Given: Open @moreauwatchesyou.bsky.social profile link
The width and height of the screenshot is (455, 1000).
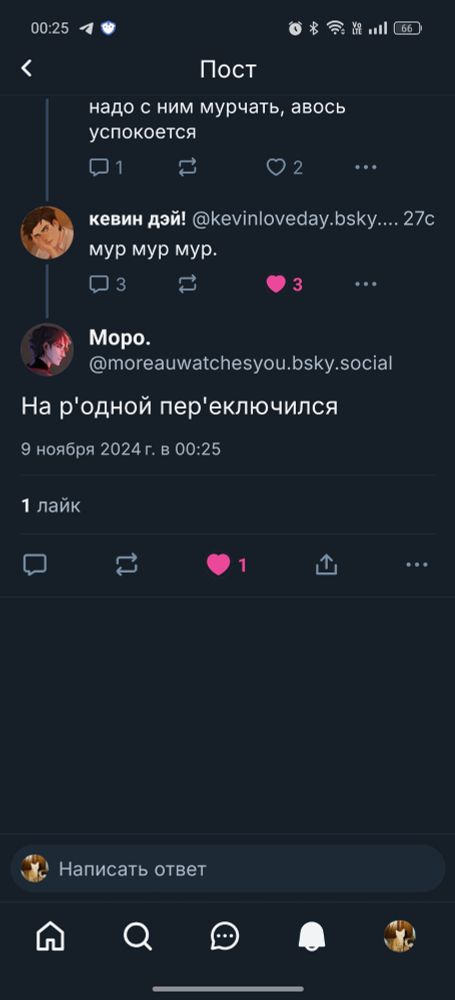Looking at the screenshot, I should [241, 364].
